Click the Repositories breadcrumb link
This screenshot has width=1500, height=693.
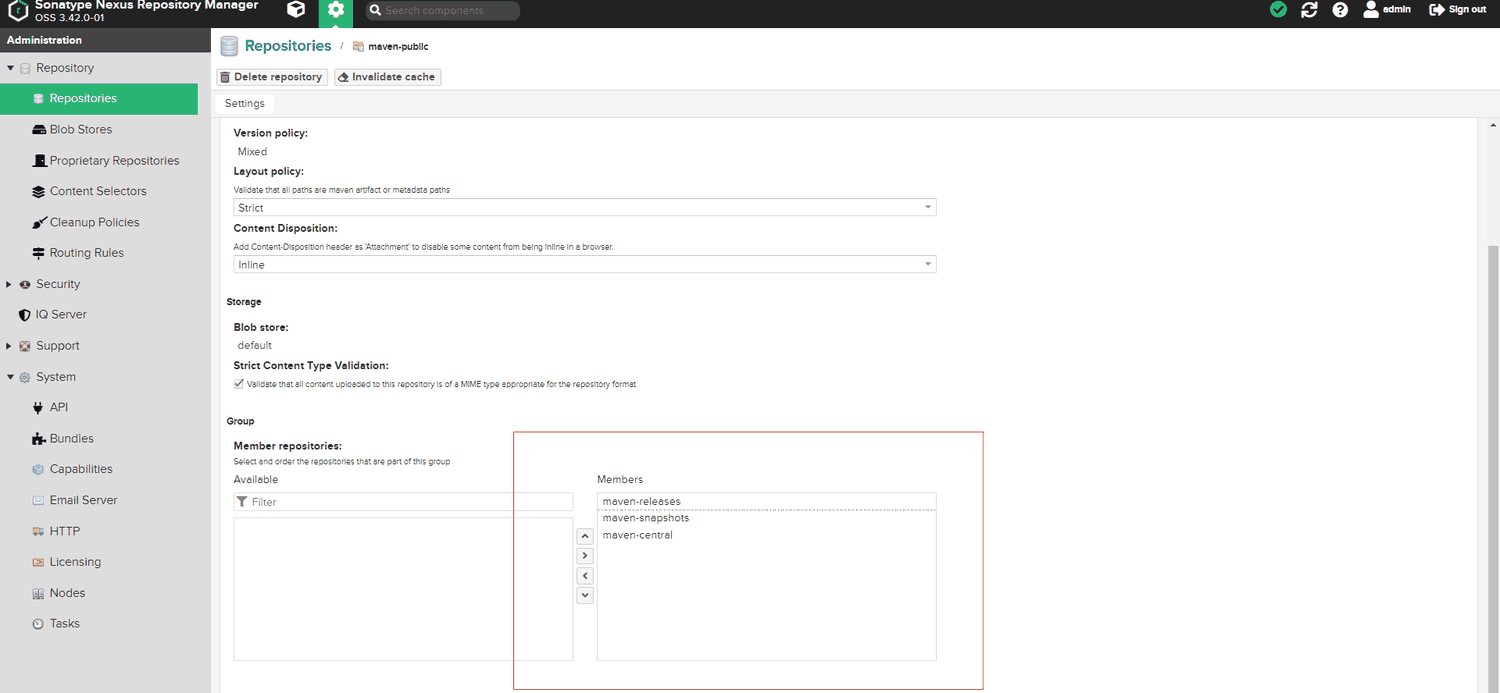[288, 46]
